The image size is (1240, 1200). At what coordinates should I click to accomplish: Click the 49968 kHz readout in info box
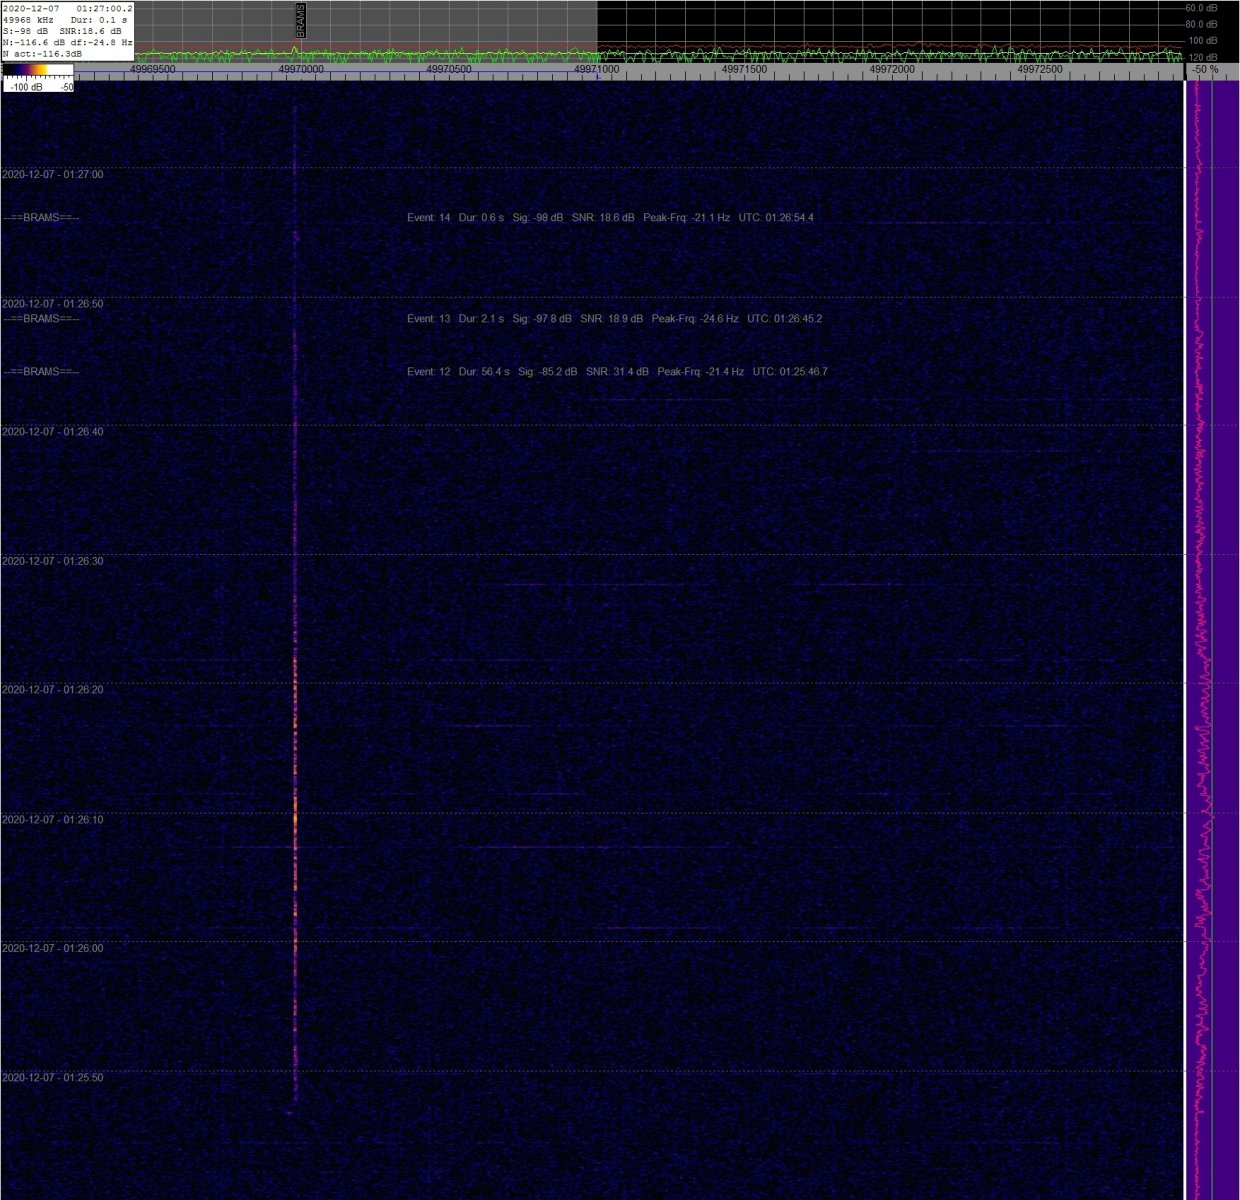26,20
